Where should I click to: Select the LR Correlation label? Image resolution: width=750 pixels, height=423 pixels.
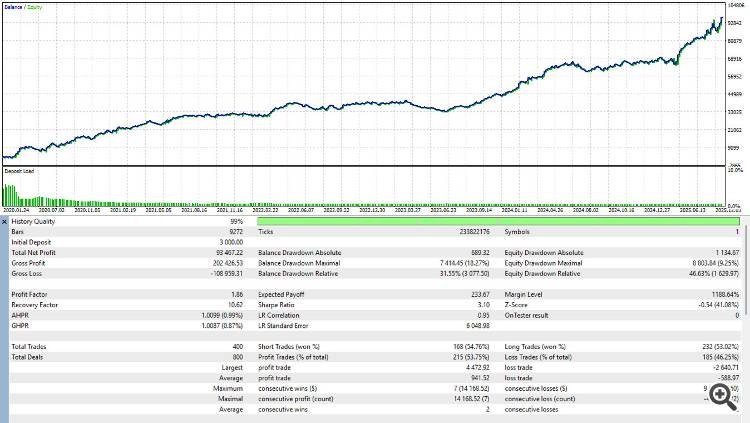[x=278, y=315]
